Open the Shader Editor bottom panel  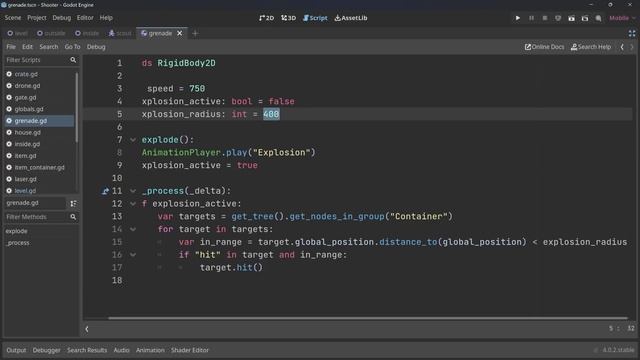(190, 350)
